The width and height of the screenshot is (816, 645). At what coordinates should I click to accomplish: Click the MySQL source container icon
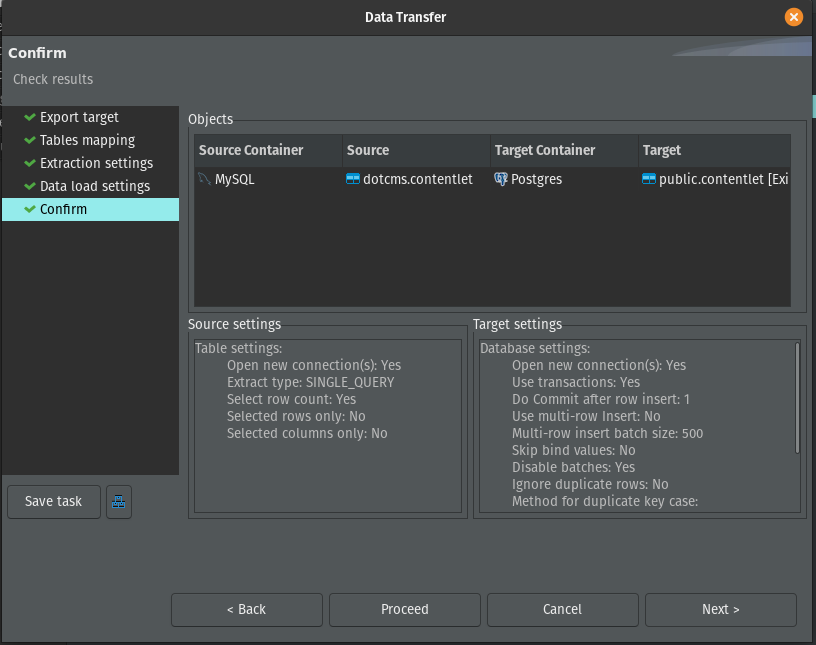pyautogui.click(x=205, y=179)
